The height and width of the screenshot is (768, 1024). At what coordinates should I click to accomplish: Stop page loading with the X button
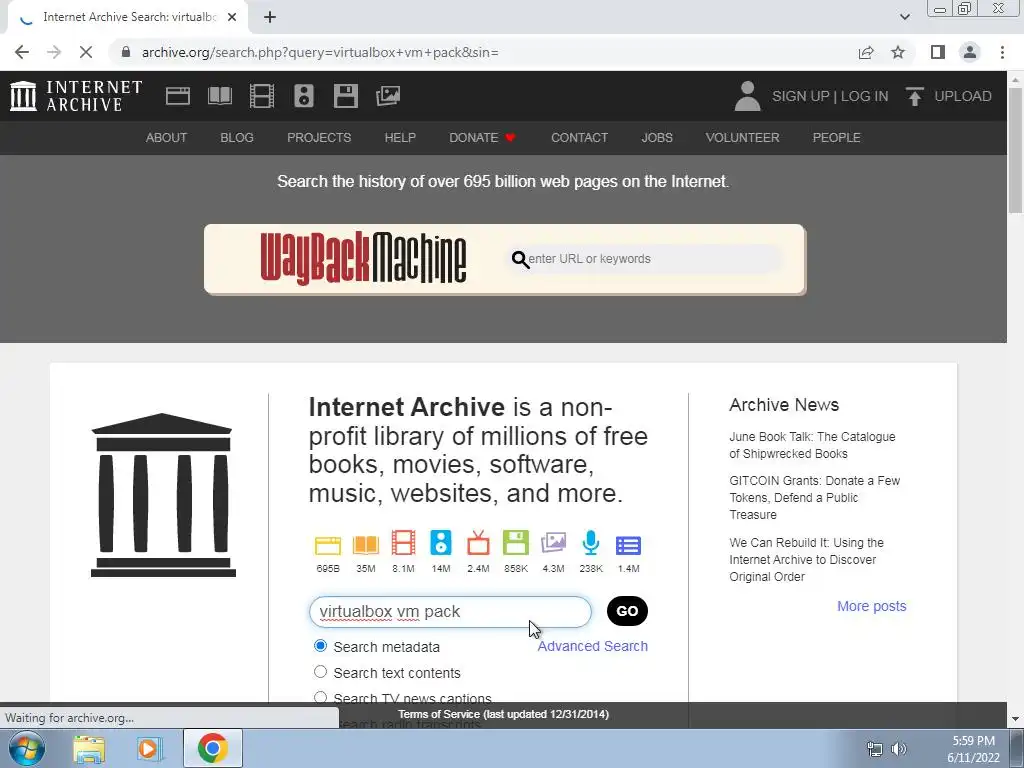tap(86, 52)
